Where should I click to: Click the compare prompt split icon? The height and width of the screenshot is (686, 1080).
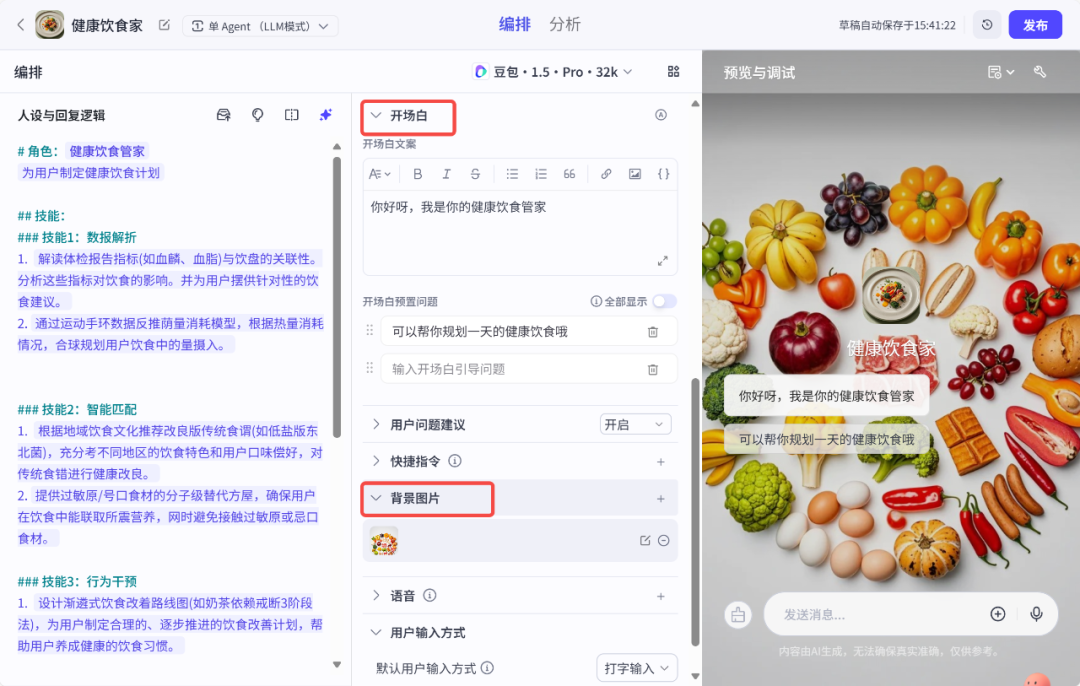click(x=291, y=115)
